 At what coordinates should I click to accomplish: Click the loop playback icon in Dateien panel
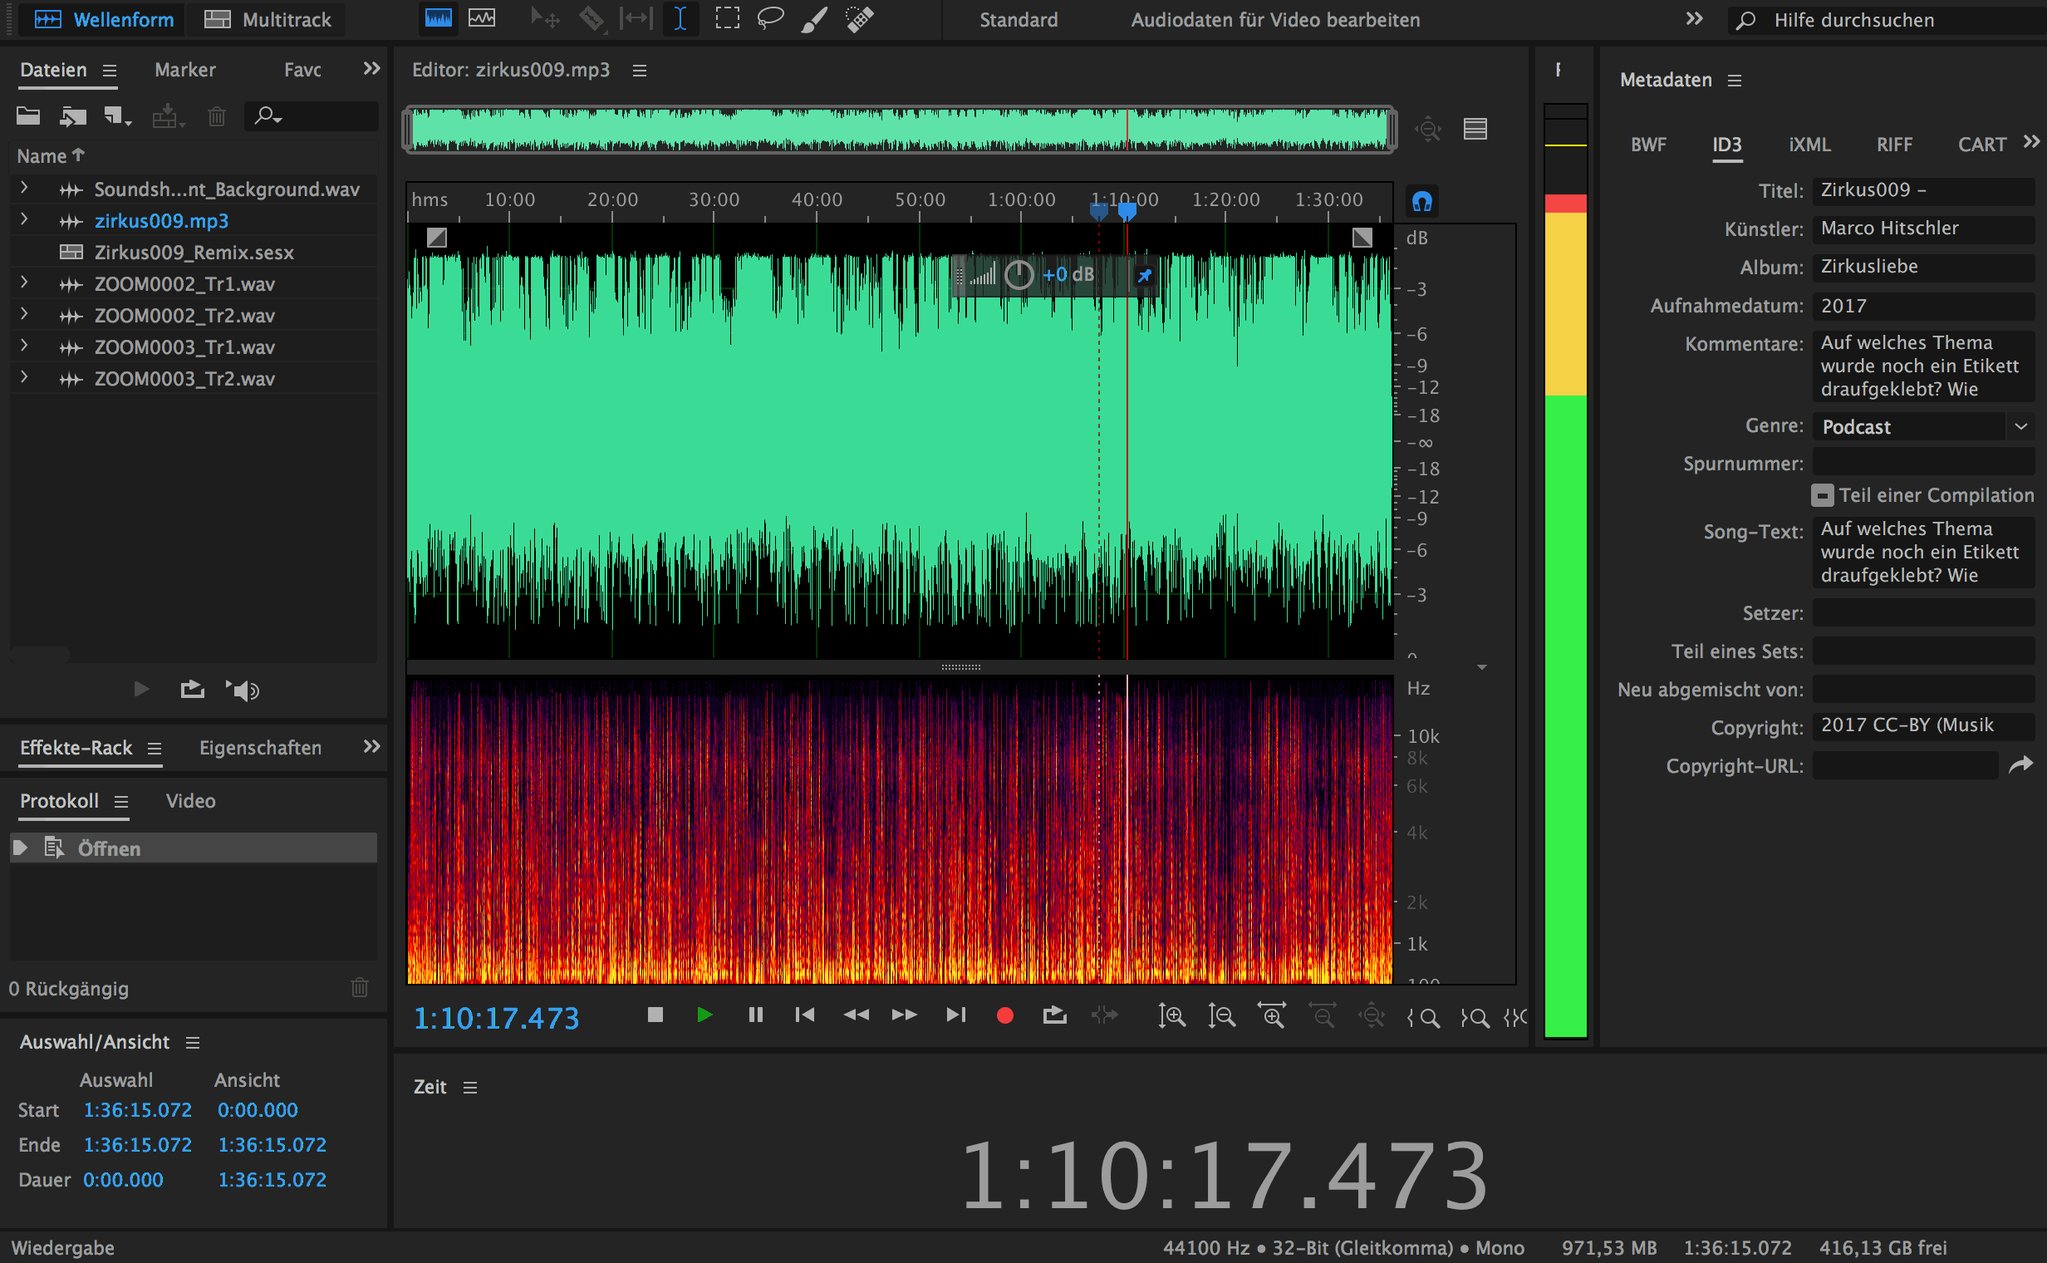click(192, 689)
